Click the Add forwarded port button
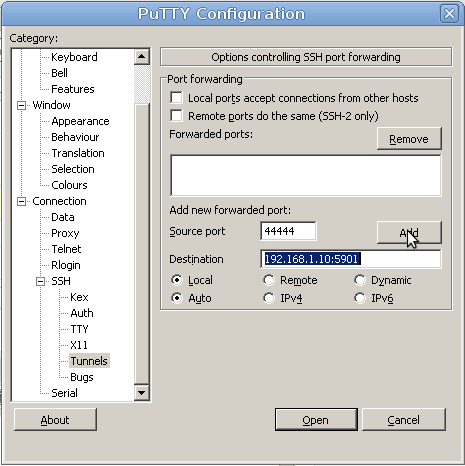Screen dimensions: 465x466 pos(409,232)
